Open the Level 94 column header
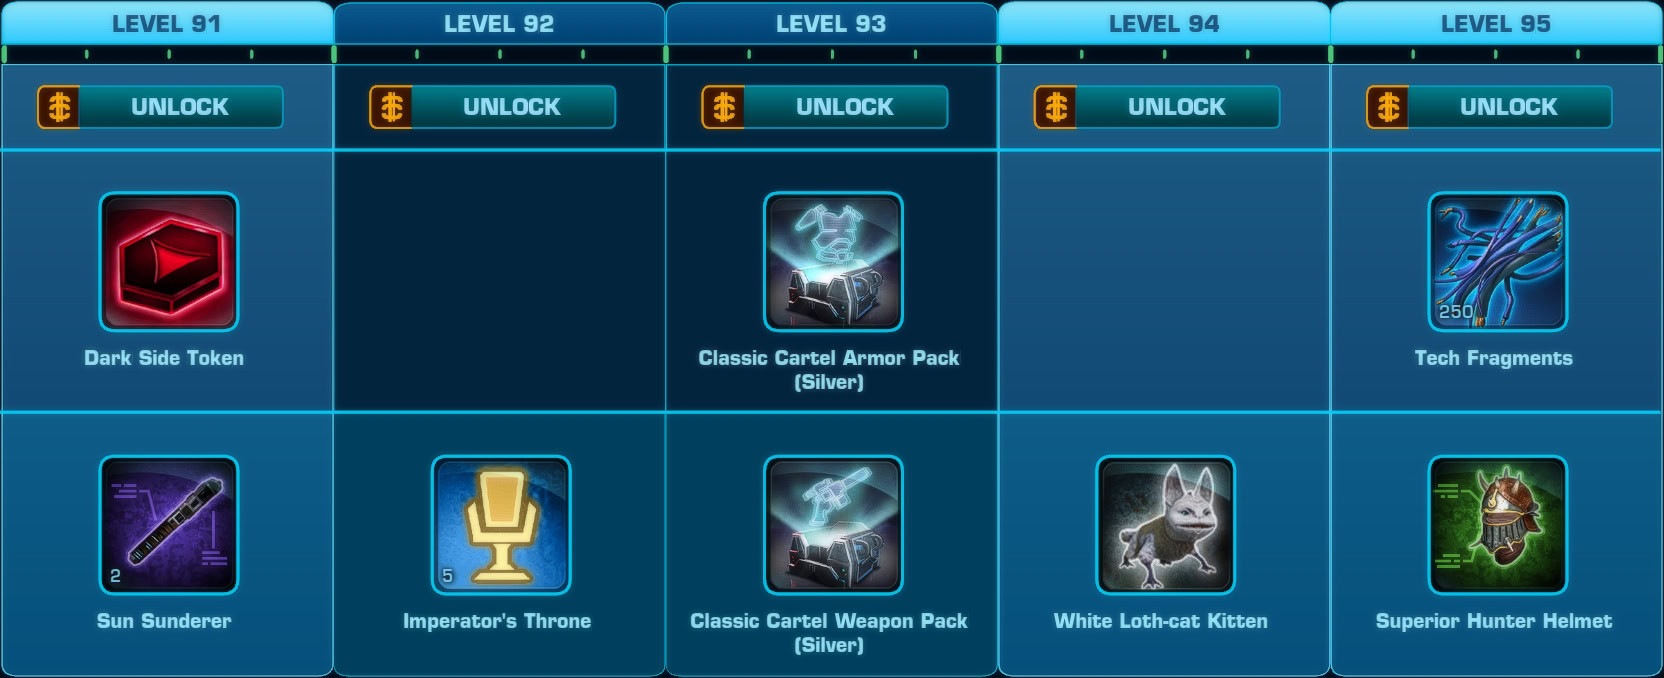This screenshot has width=1664, height=678. pos(1164,23)
